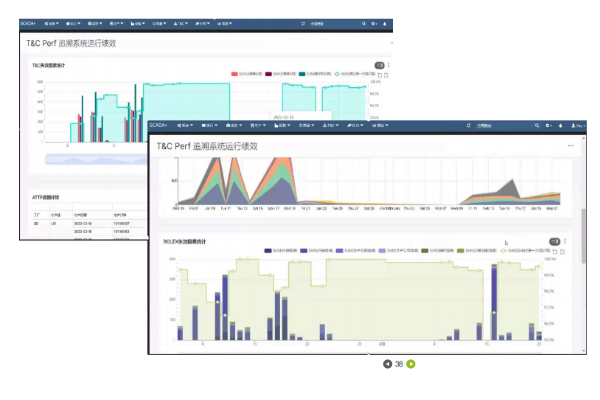
Task: Click the legend pager badge on ROLEX chart
Action: [553, 242]
